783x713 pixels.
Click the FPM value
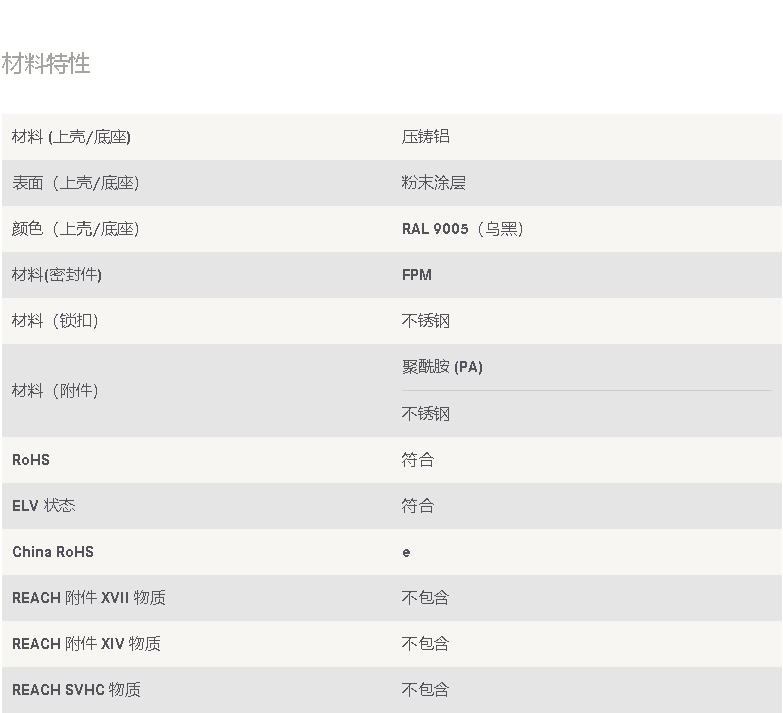[x=417, y=275]
